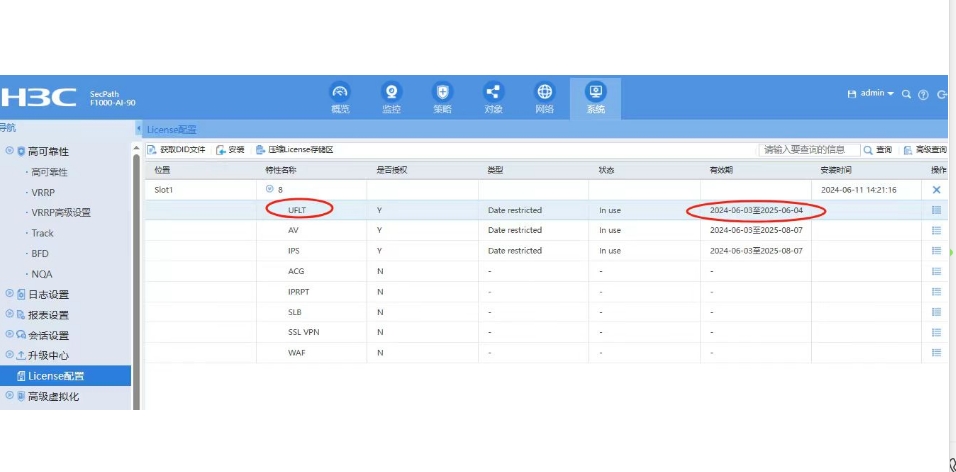The image size is (956, 472).
Task: Open the 策略 policy tab
Action: pyautogui.click(x=442, y=98)
